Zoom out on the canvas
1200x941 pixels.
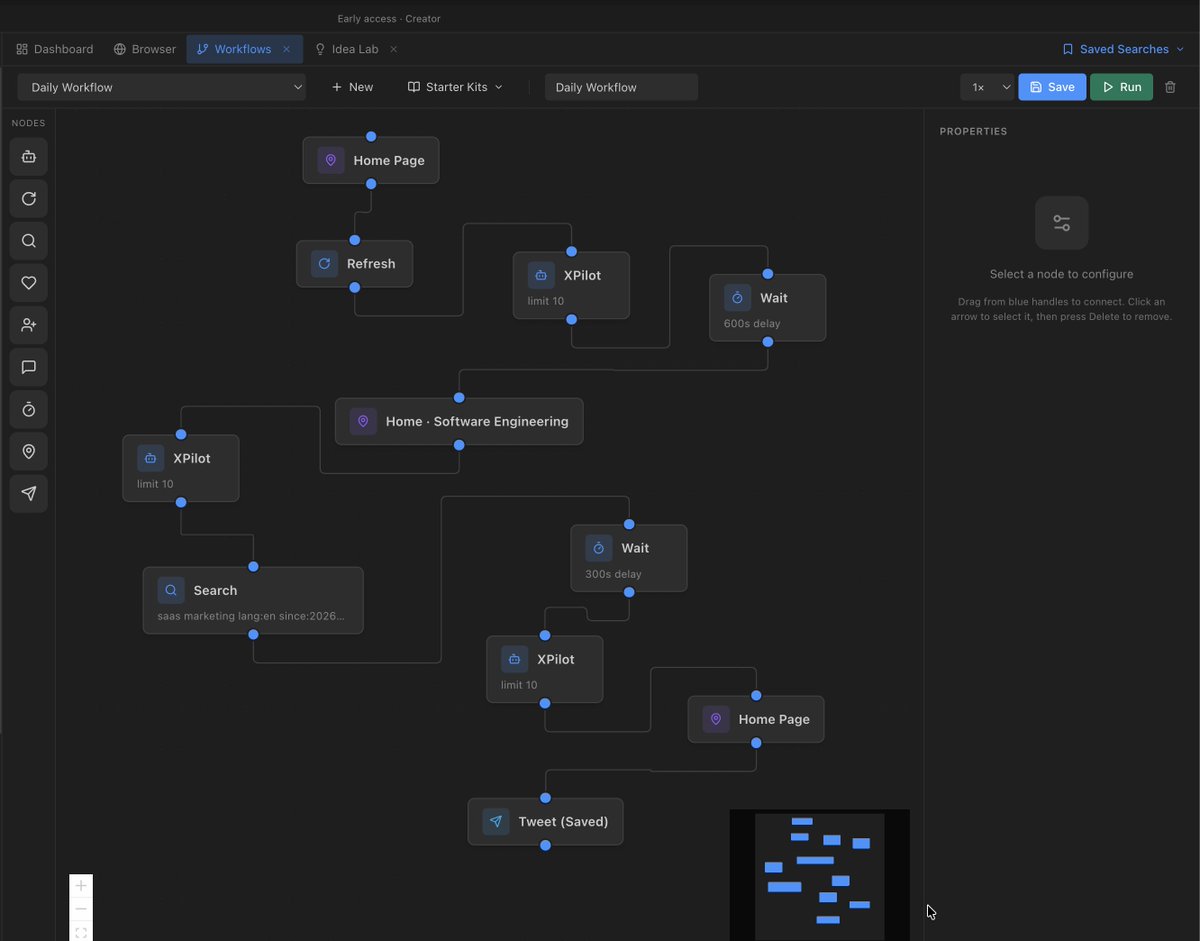click(81, 909)
